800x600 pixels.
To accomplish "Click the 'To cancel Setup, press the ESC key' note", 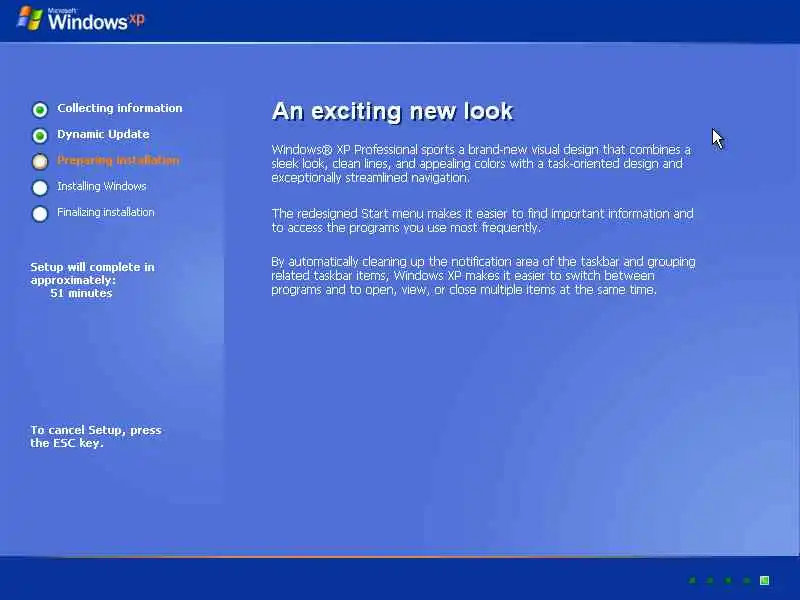I will (96, 436).
